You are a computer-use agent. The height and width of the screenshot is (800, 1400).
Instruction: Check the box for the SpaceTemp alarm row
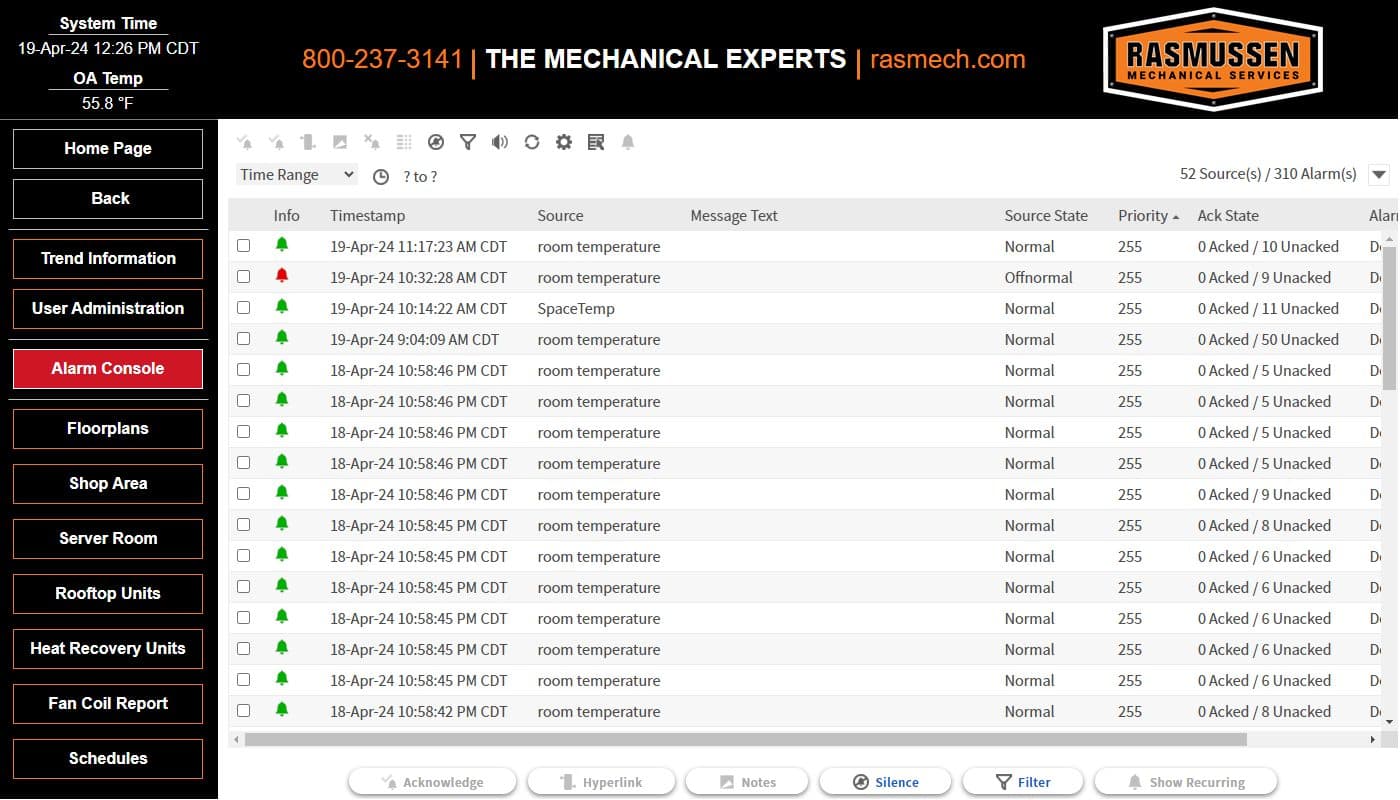tap(244, 308)
